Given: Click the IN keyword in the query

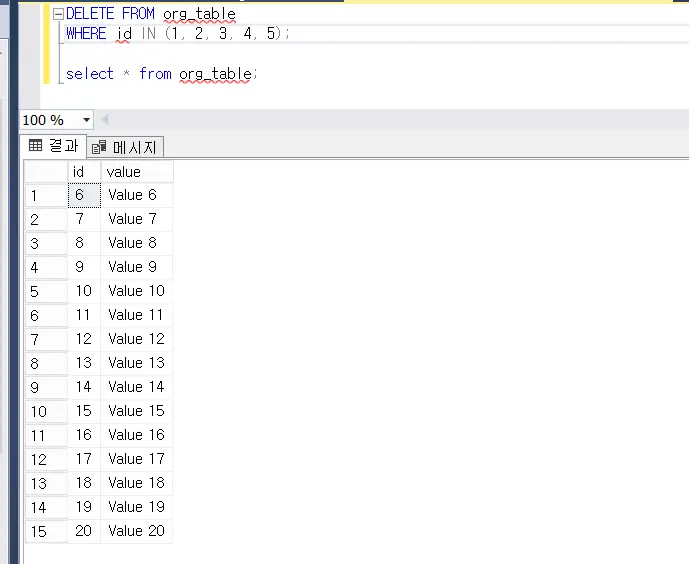Looking at the screenshot, I should 149,34.
